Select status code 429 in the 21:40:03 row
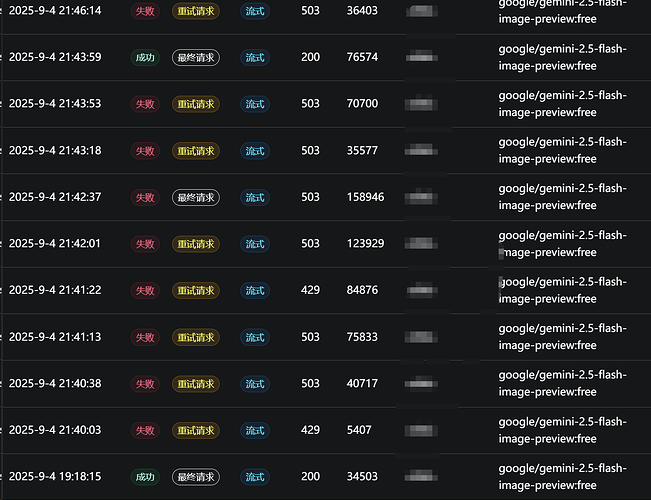 tap(311, 430)
